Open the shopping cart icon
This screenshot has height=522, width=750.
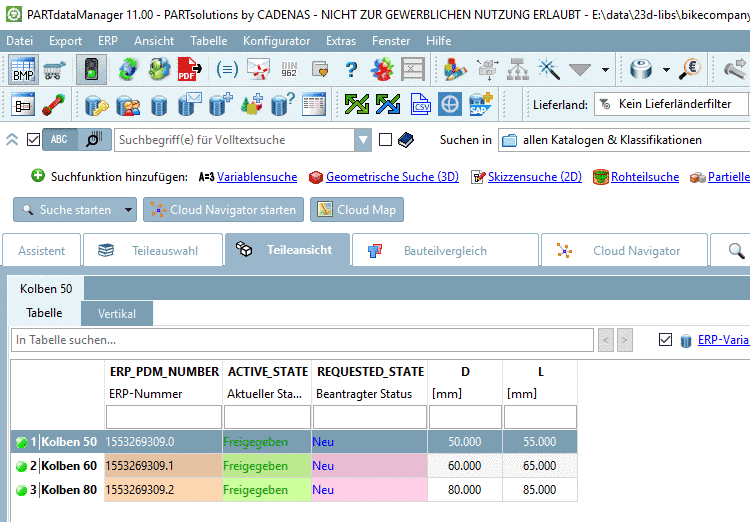click(x=55, y=70)
